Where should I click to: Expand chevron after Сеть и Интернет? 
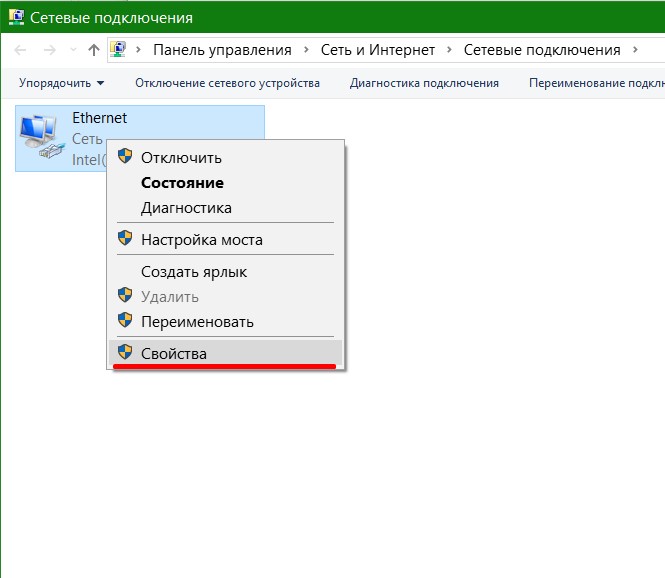pos(449,50)
